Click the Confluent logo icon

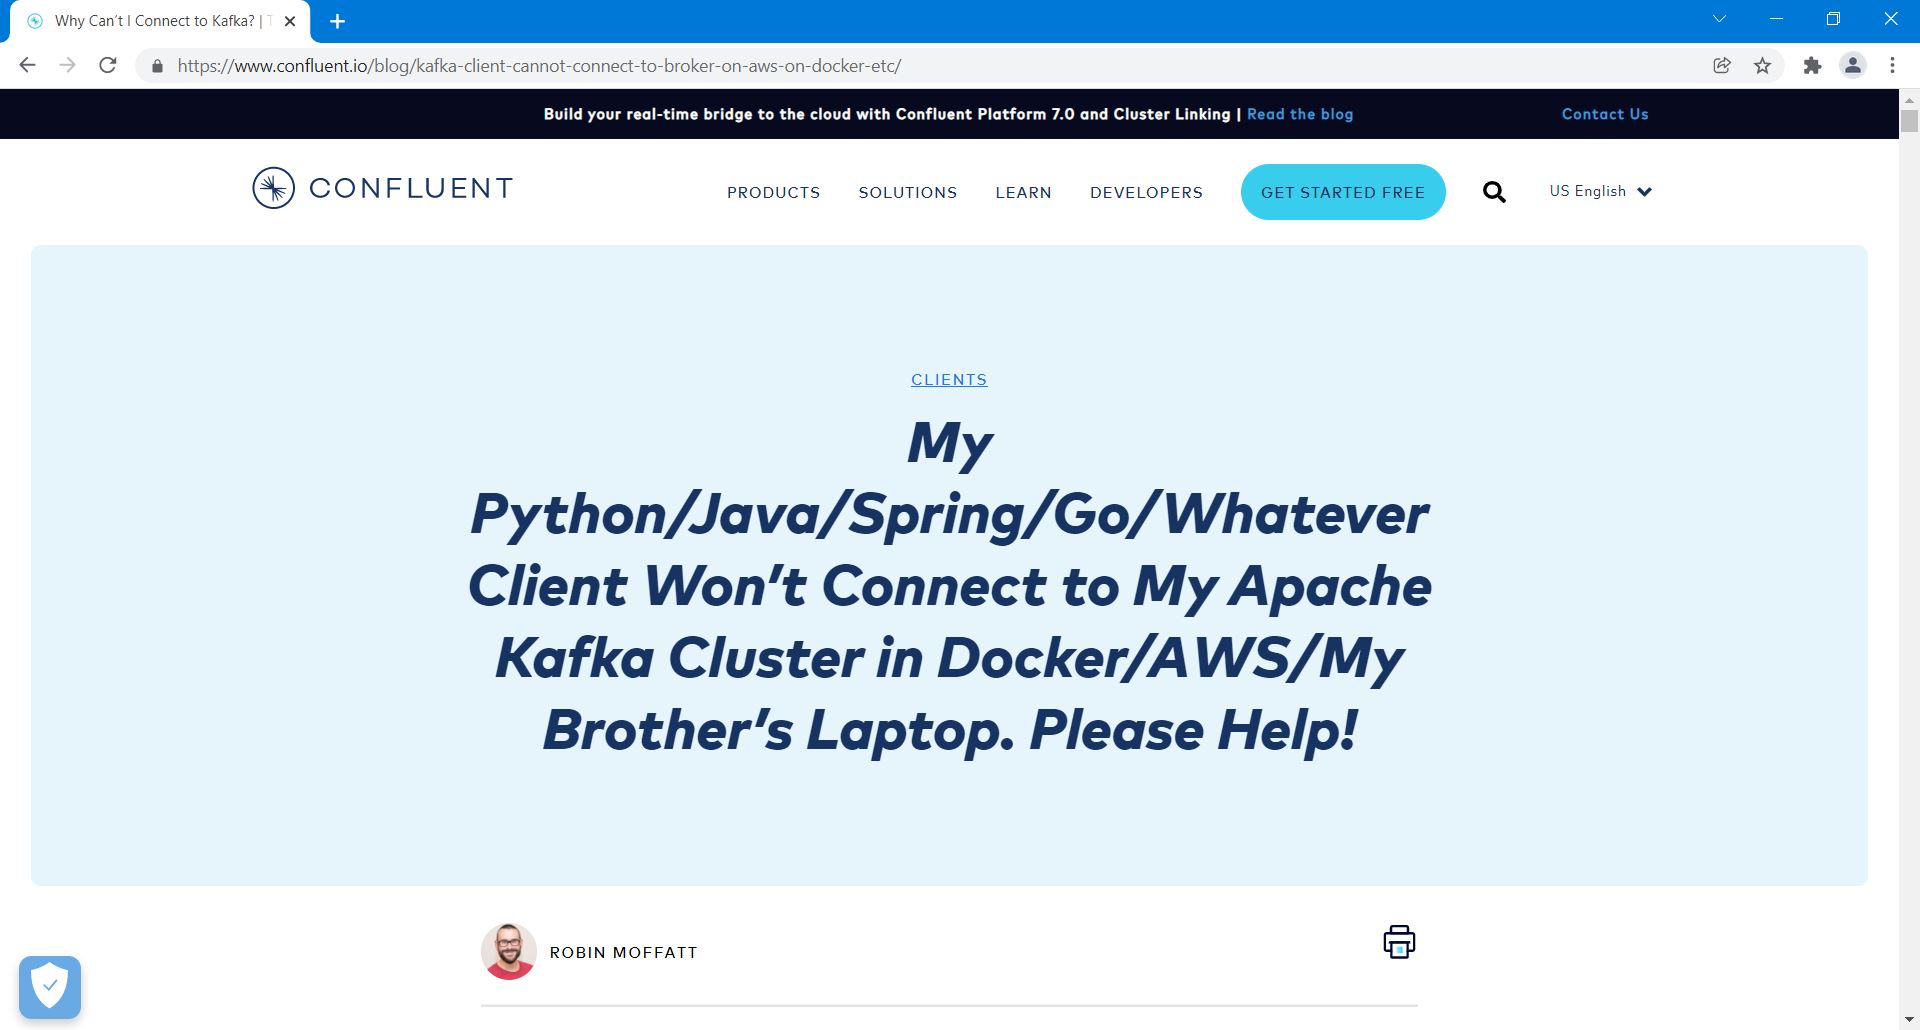pyautogui.click(x=273, y=188)
